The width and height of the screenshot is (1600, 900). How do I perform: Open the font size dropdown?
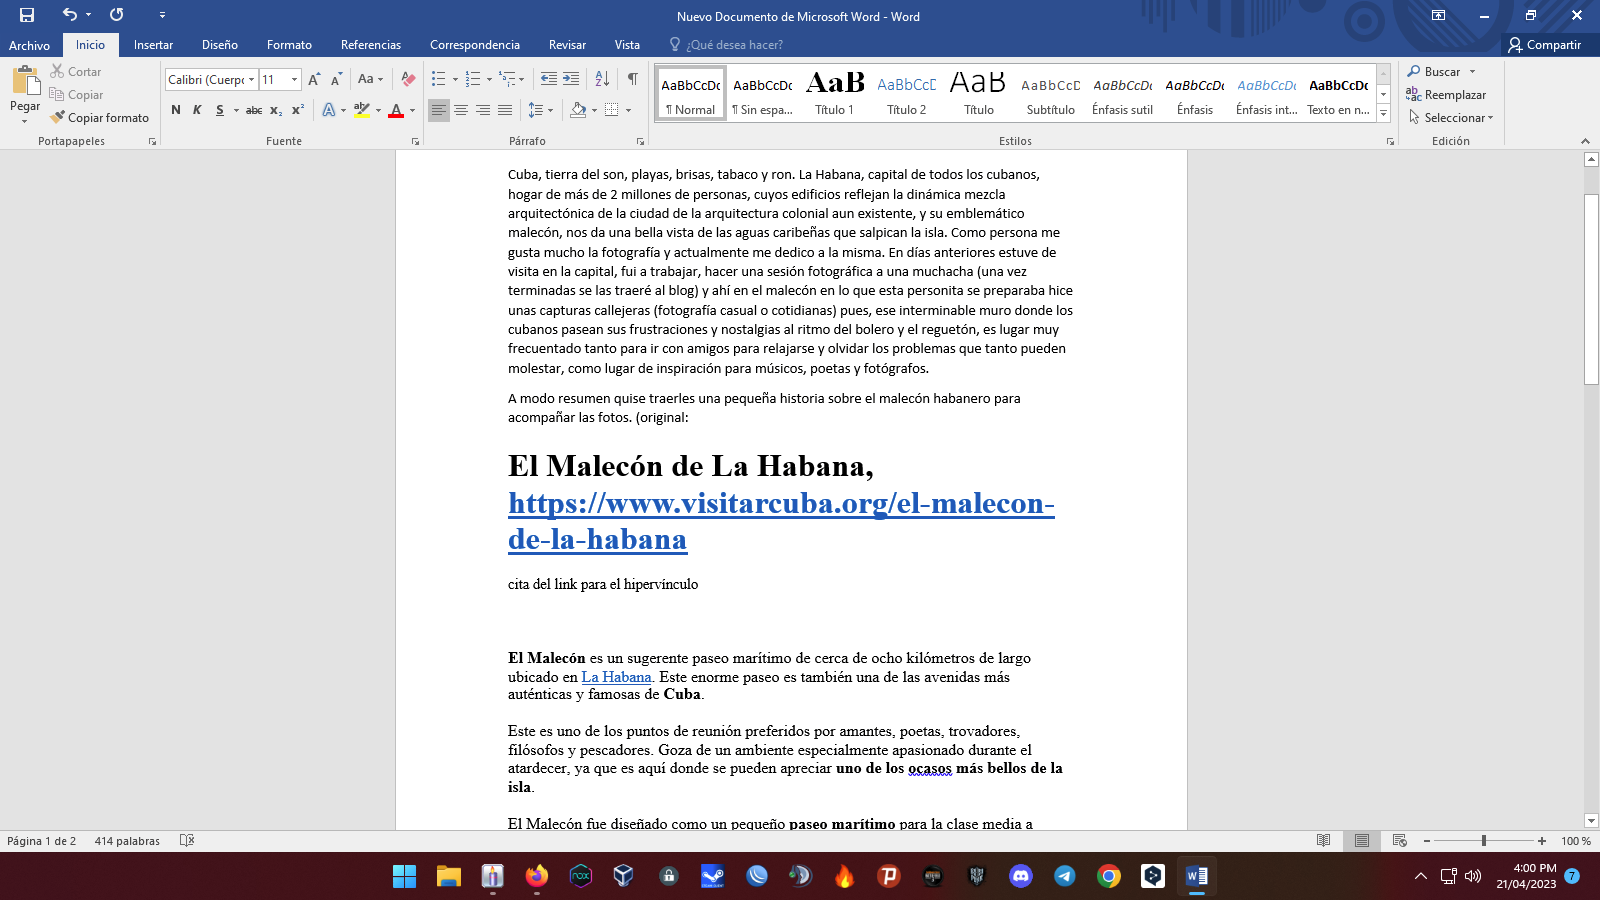(294, 80)
